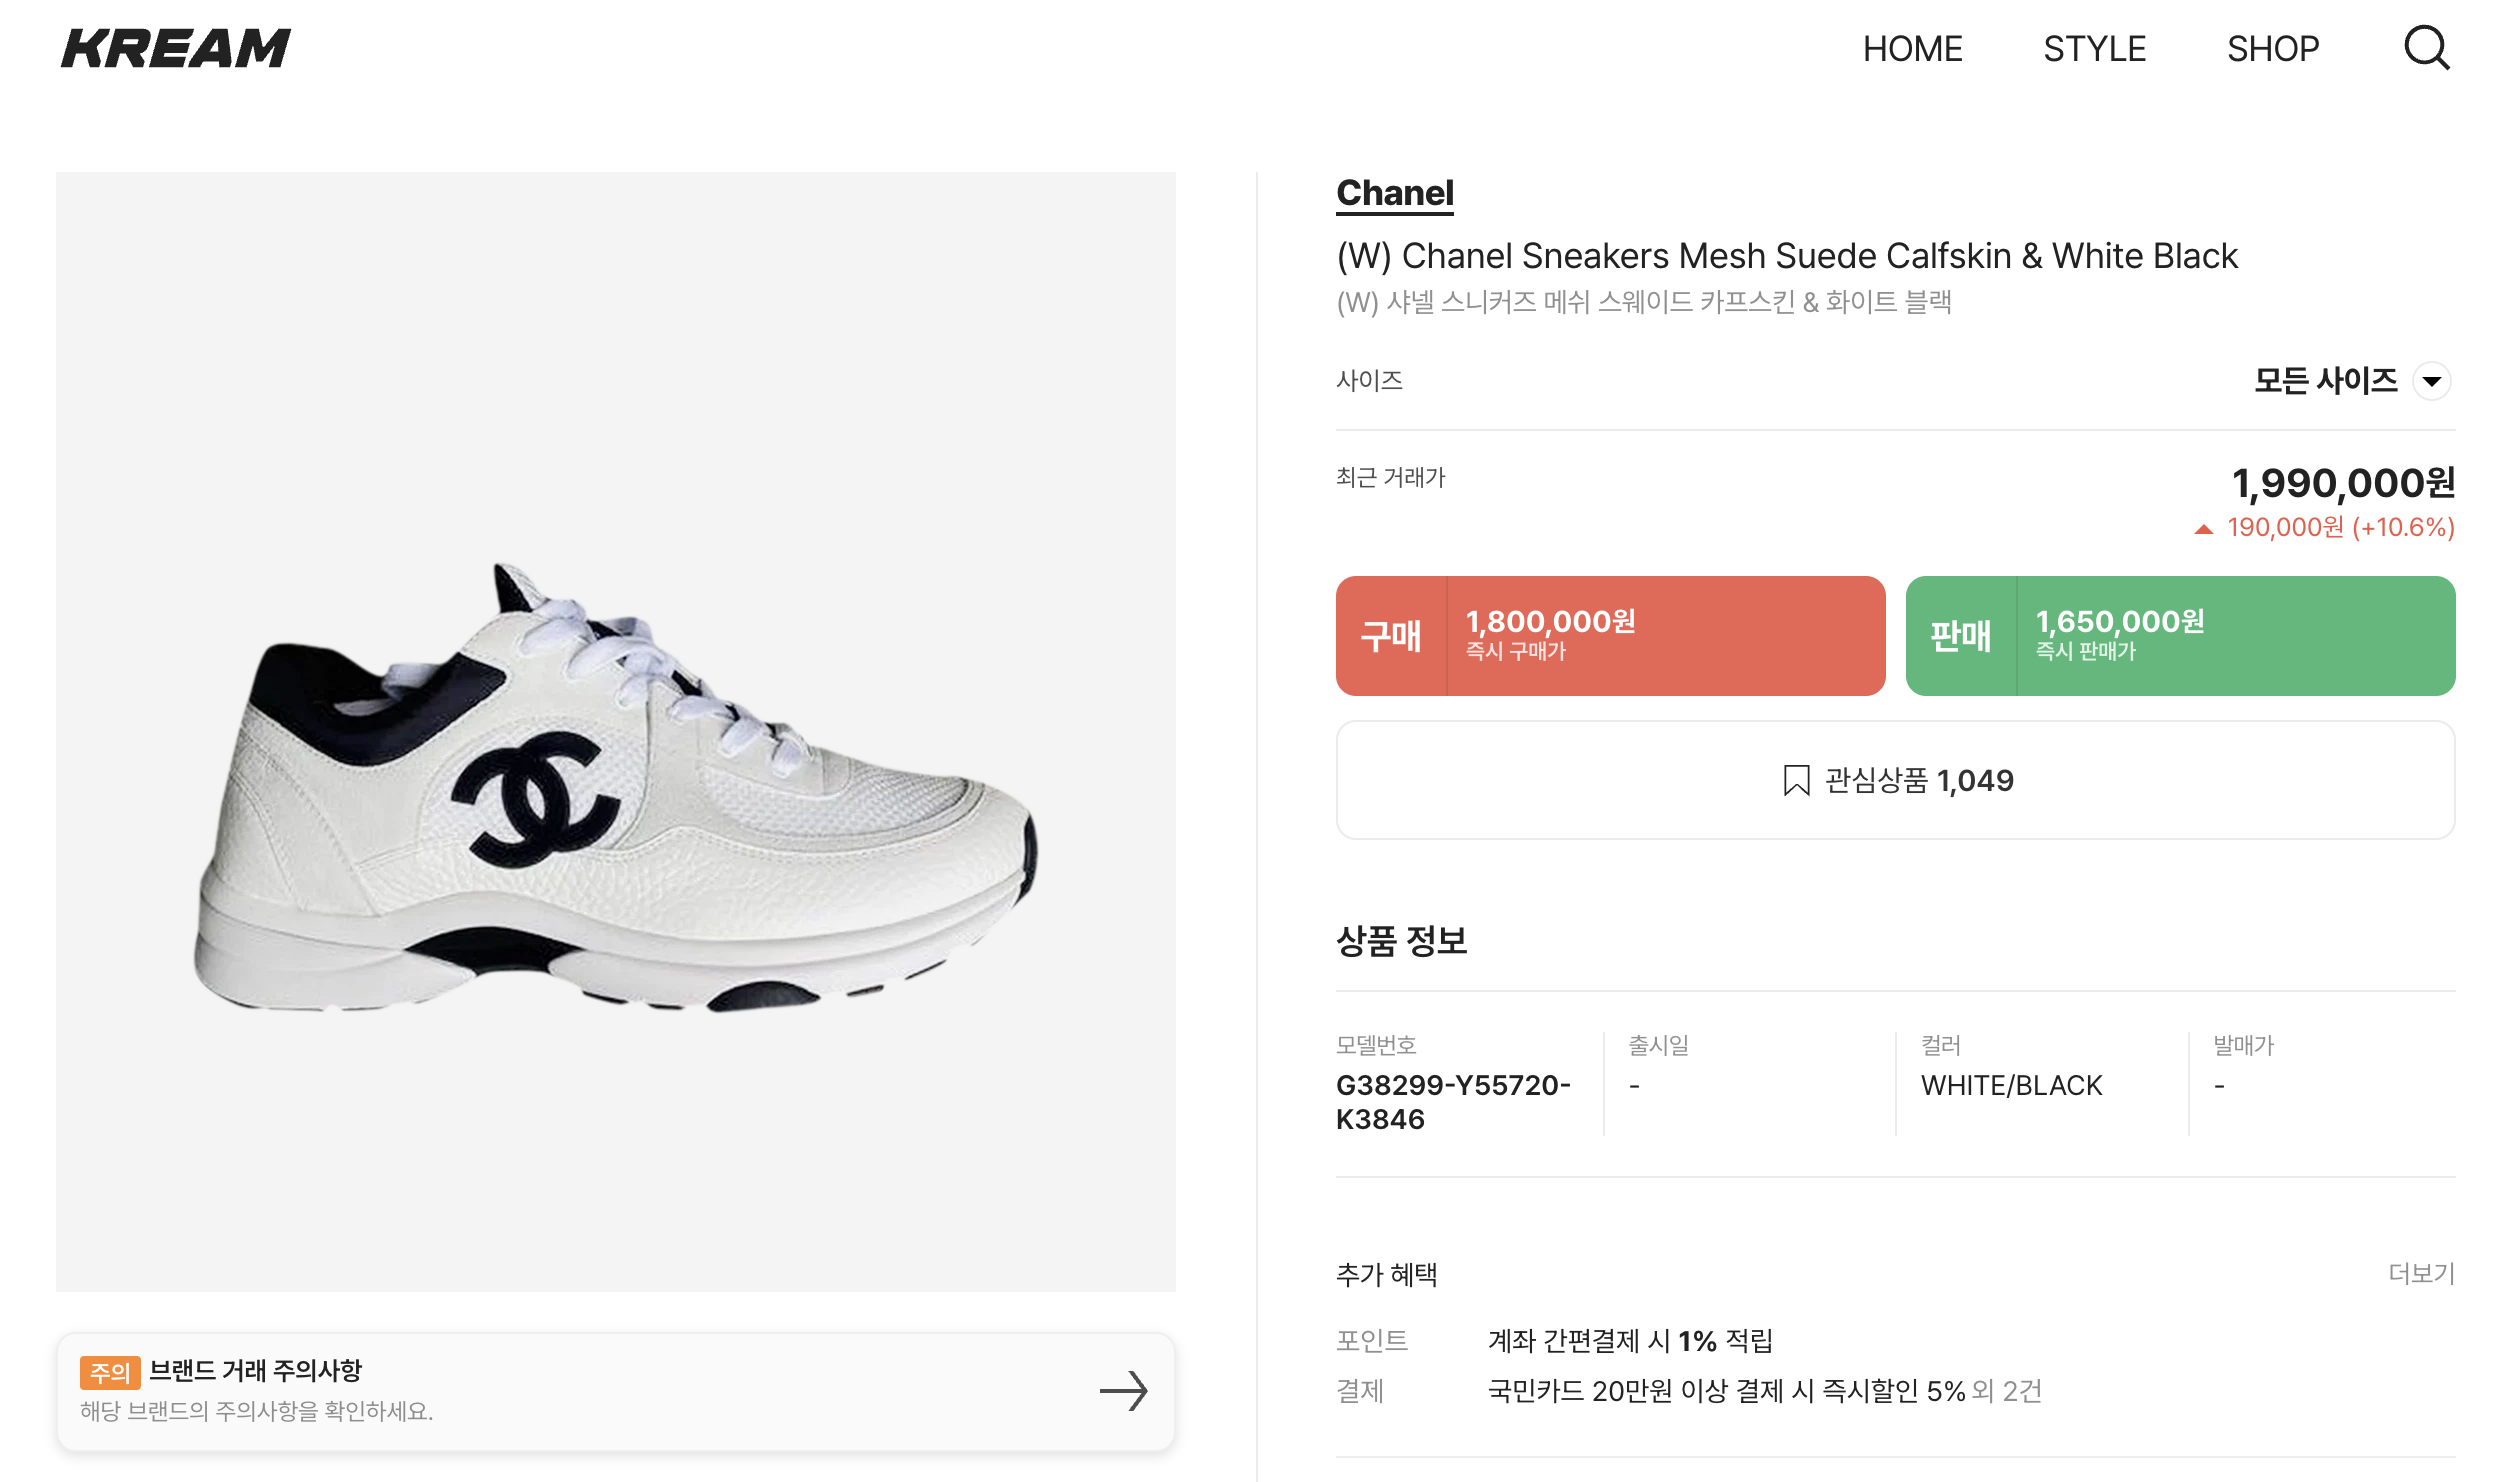Click the green 판매 sell button
2520x1482 pixels.
(2180, 636)
